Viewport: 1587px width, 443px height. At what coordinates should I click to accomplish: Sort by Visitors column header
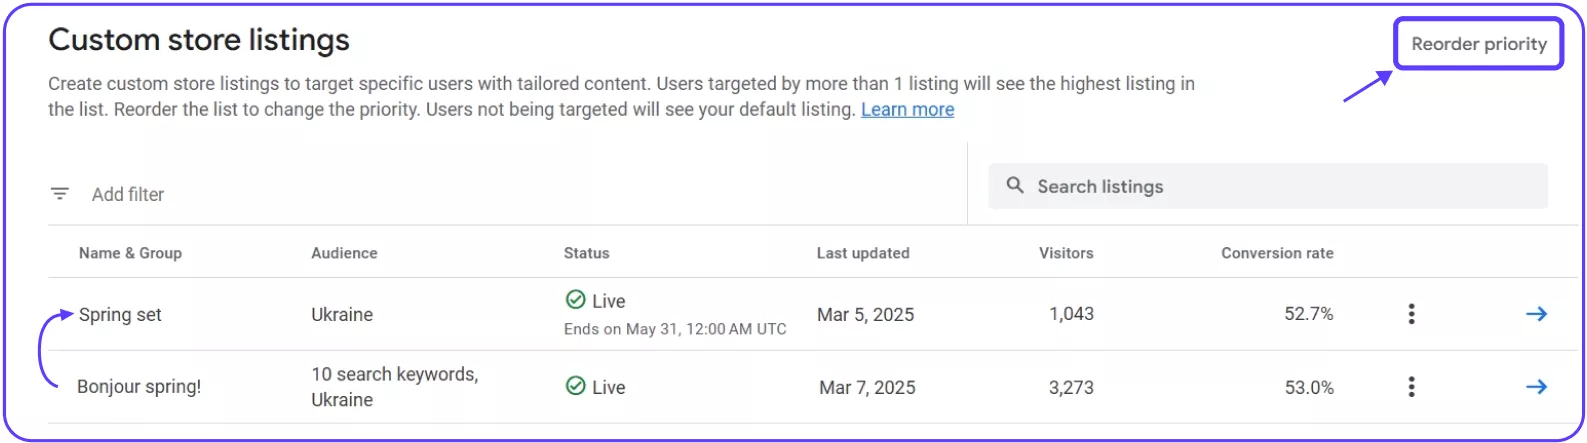click(x=1066, y=253)
